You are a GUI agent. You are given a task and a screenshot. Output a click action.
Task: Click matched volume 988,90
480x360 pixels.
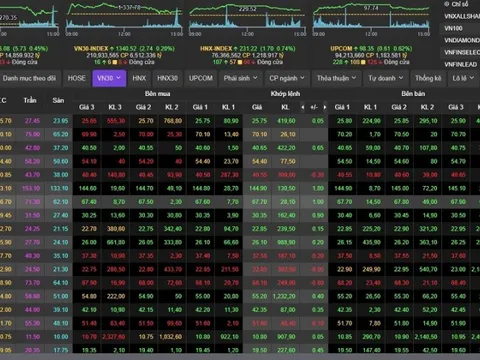click(286, 242)
